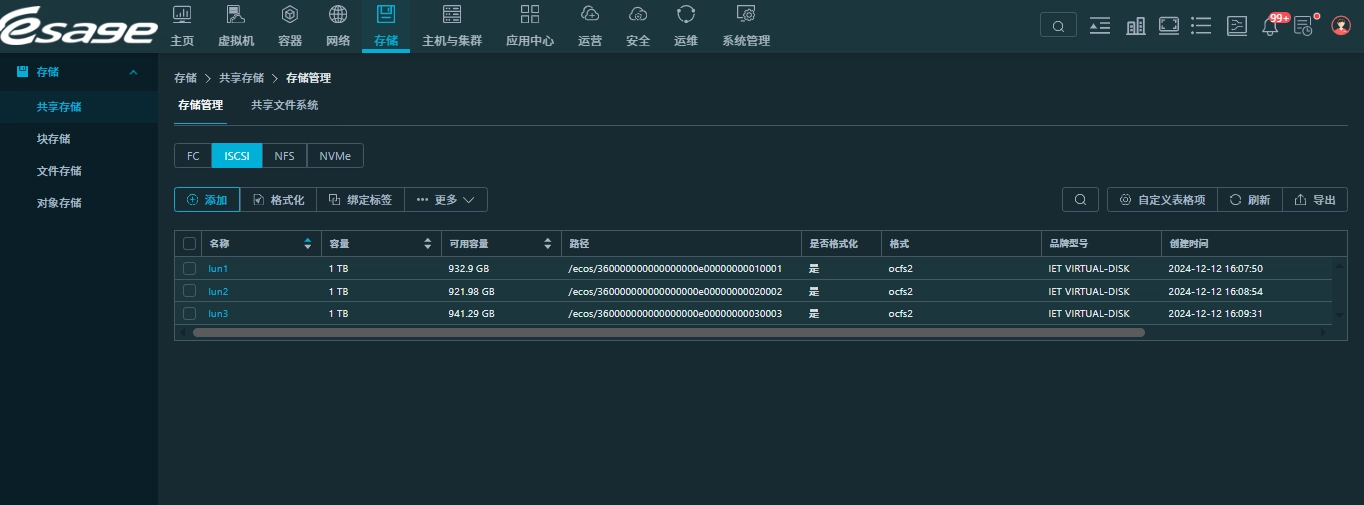
Task: Switch to the 共享文件系统 tab
Action: (285, 105)
